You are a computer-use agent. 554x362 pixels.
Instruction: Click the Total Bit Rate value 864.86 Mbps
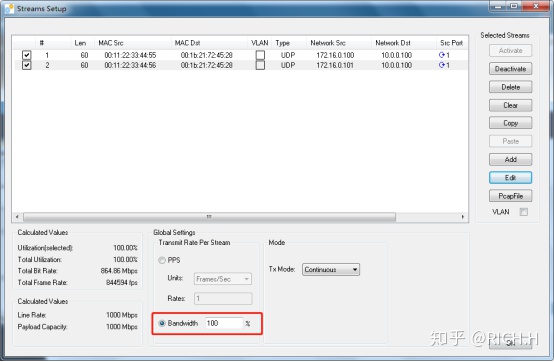(119, 271)
